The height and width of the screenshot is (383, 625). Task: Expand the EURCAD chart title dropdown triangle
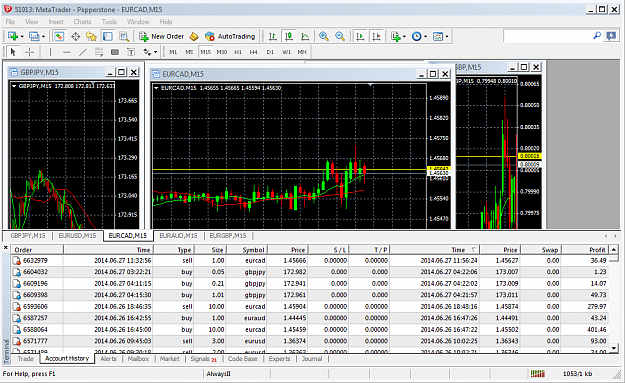[x=156, y=88]
